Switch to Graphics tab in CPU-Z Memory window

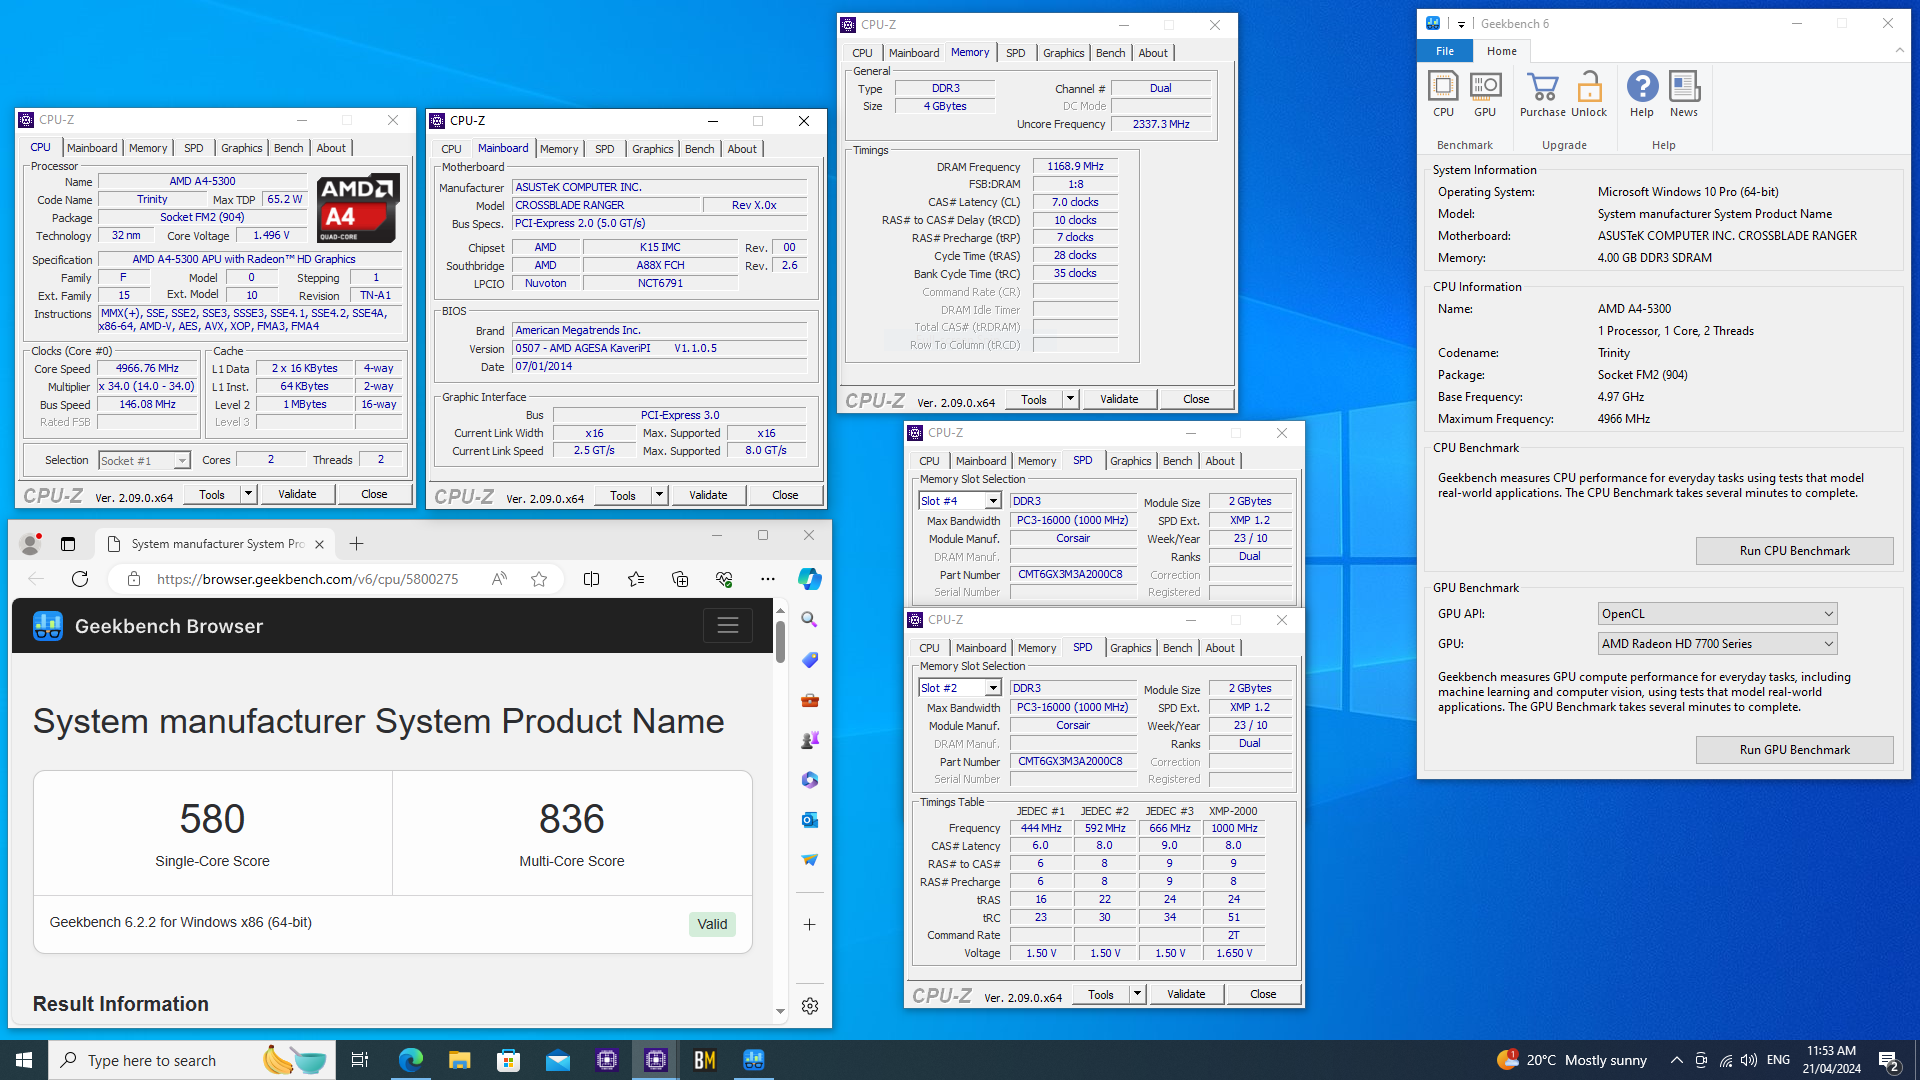point(1063,53)
